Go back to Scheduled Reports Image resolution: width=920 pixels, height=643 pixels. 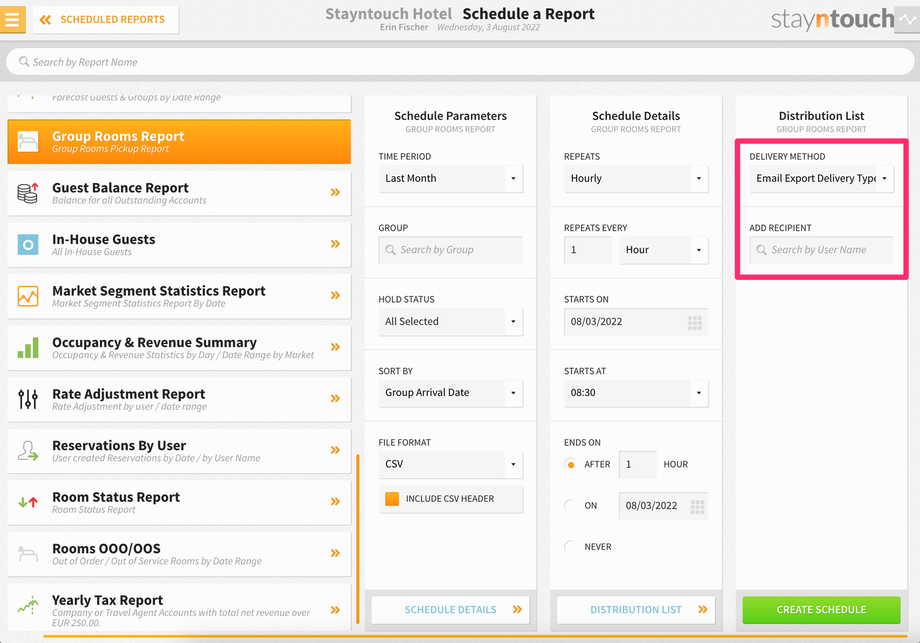click(106, 19)
